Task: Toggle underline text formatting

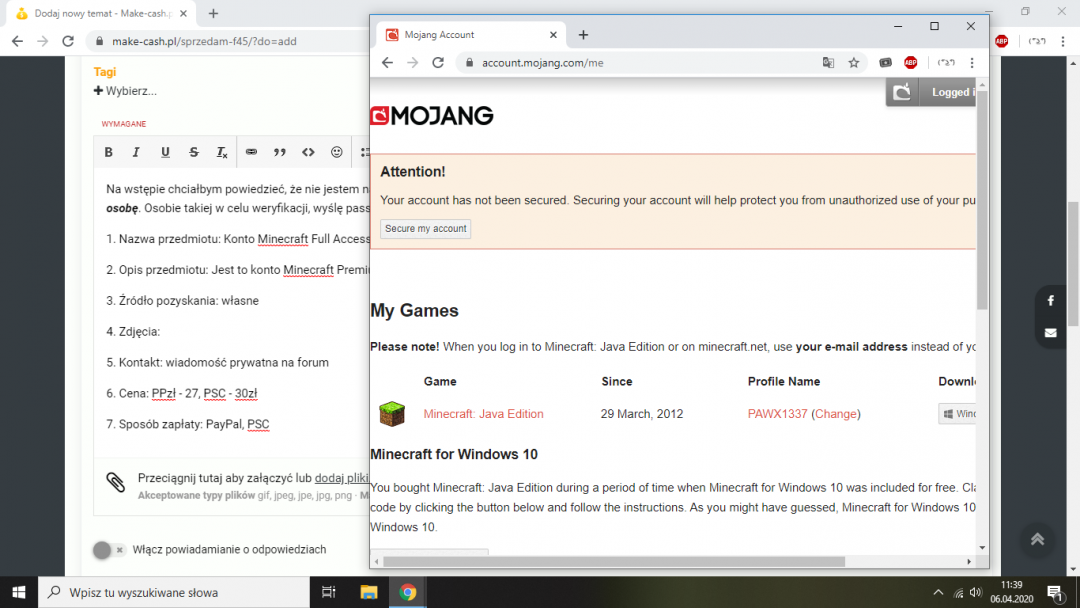Action: (x=165, y=152)
